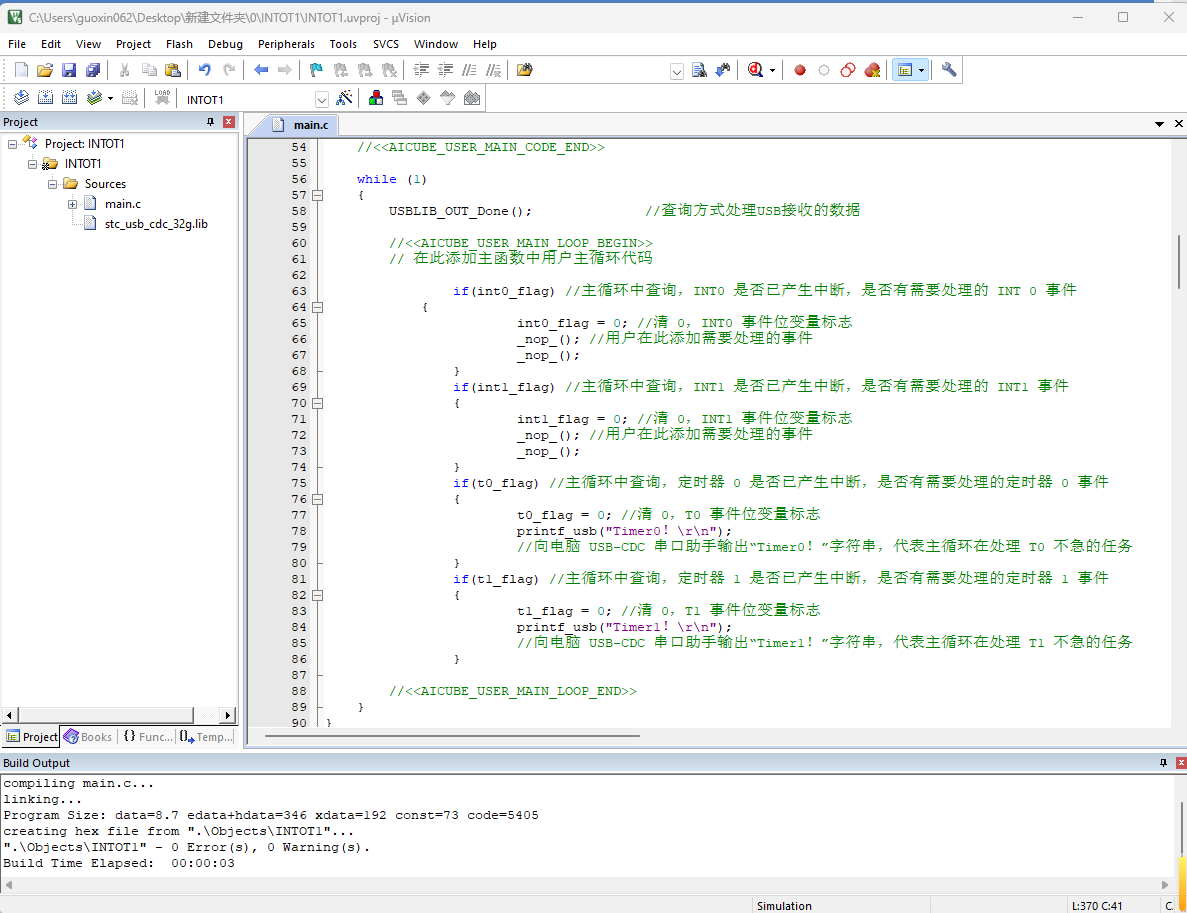Click the Build target icon

(45, 98)
